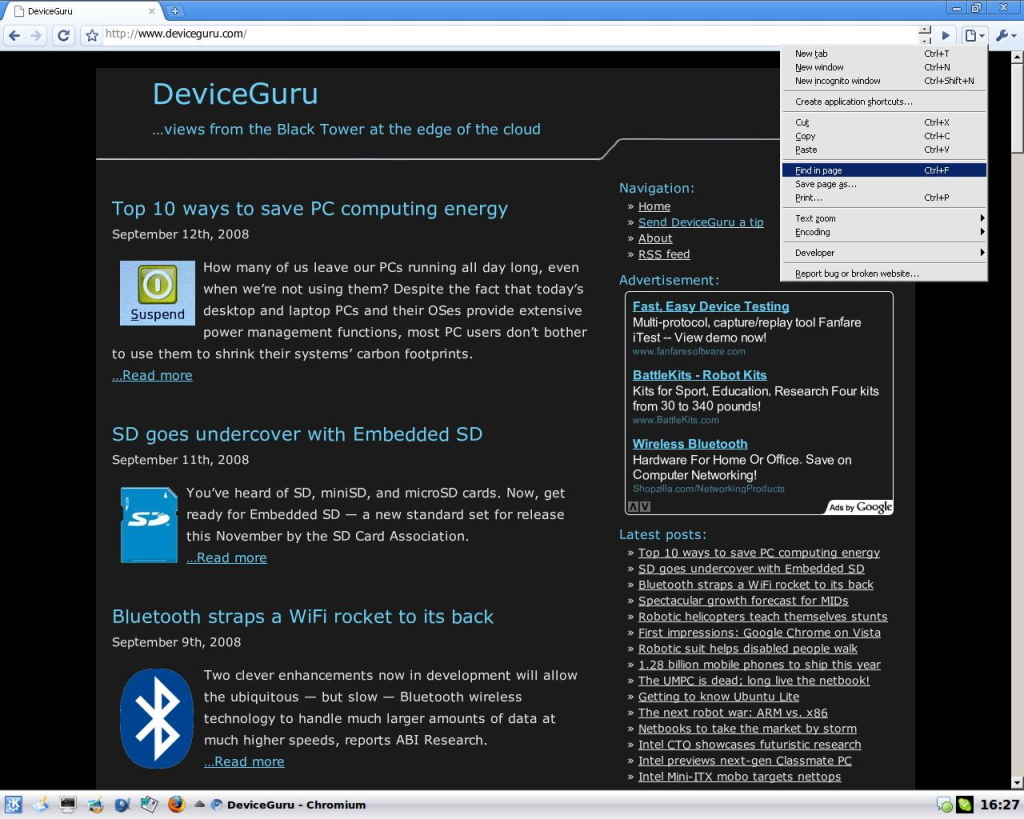
Task: Open the Bluetooth straps a WiFi rocket headline
Action: pos(303,617)
